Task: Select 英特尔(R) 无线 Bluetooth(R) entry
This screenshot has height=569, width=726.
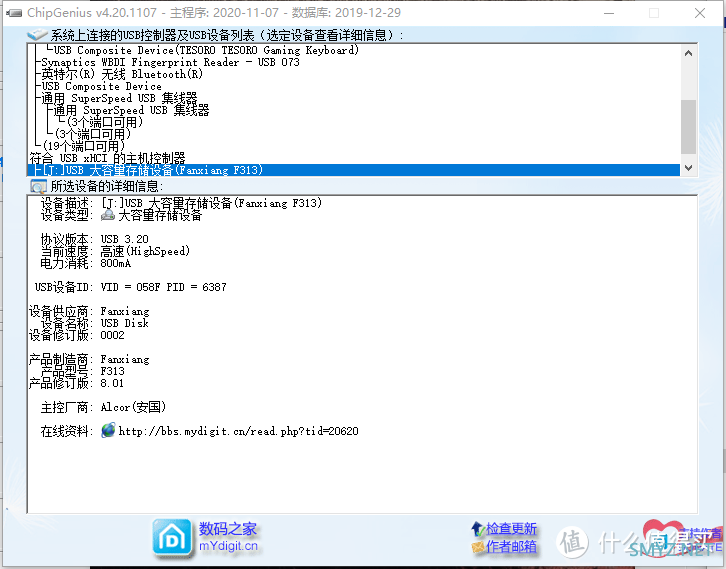Action: coord(122,74)
